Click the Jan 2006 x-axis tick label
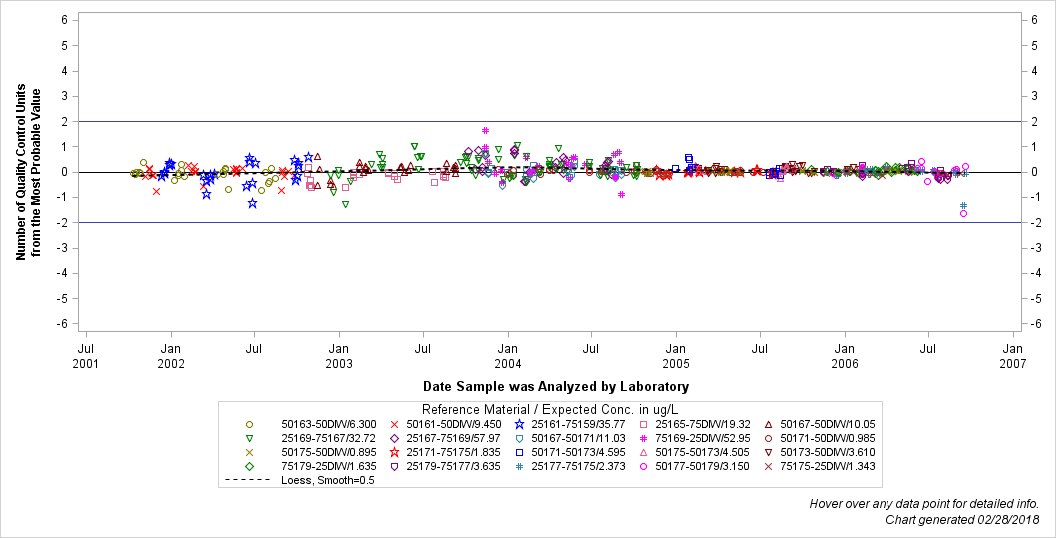 845,356
